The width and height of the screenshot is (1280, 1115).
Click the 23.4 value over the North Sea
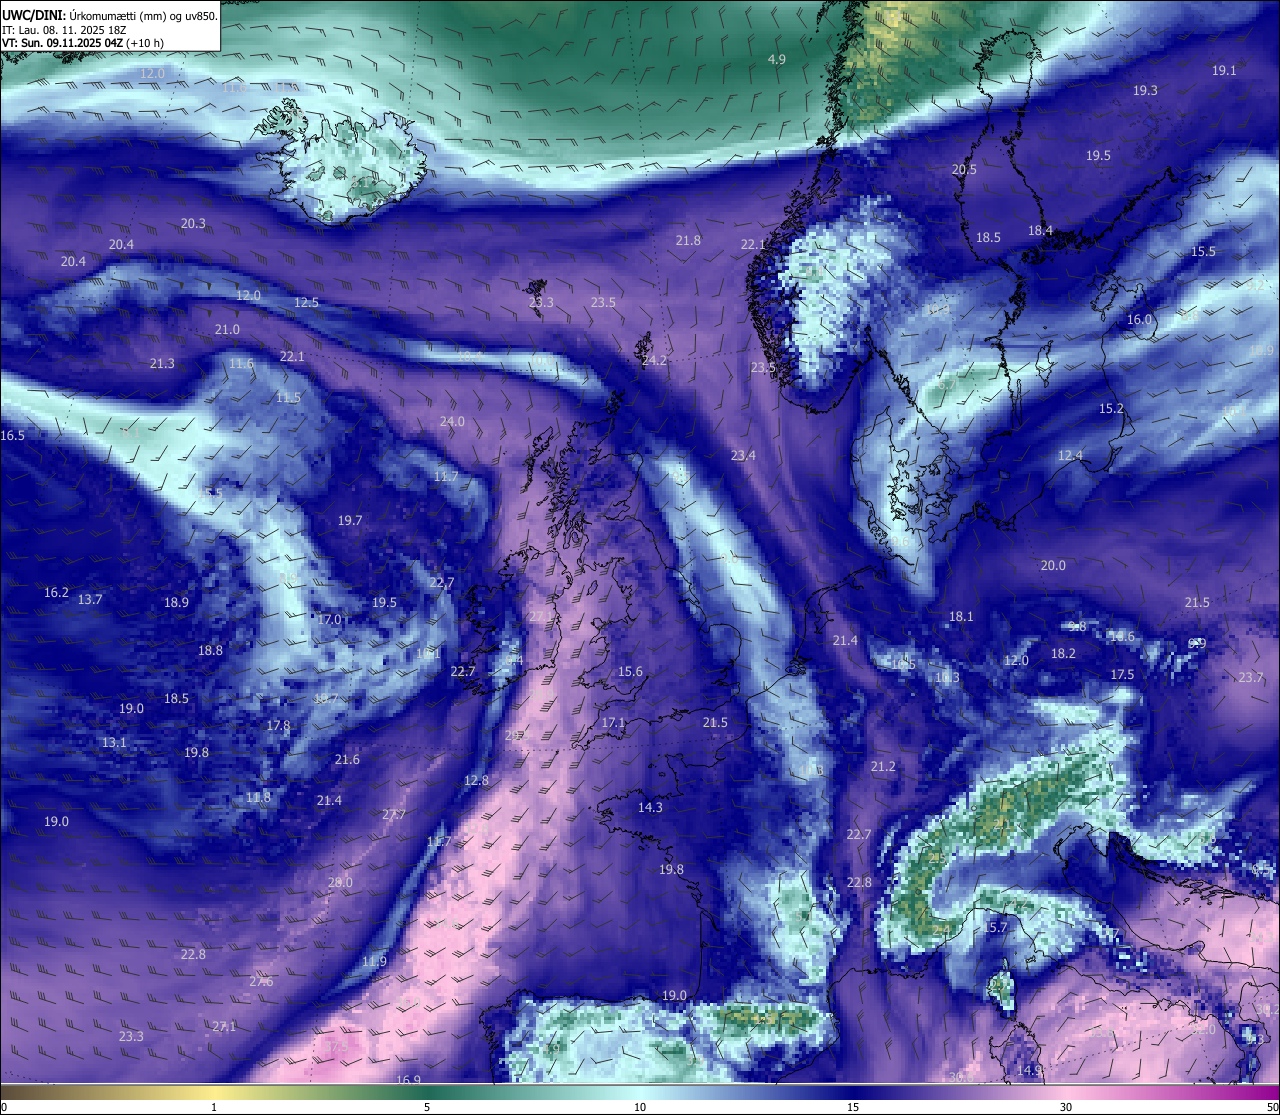pyautogui.click(x=743, y=456)
